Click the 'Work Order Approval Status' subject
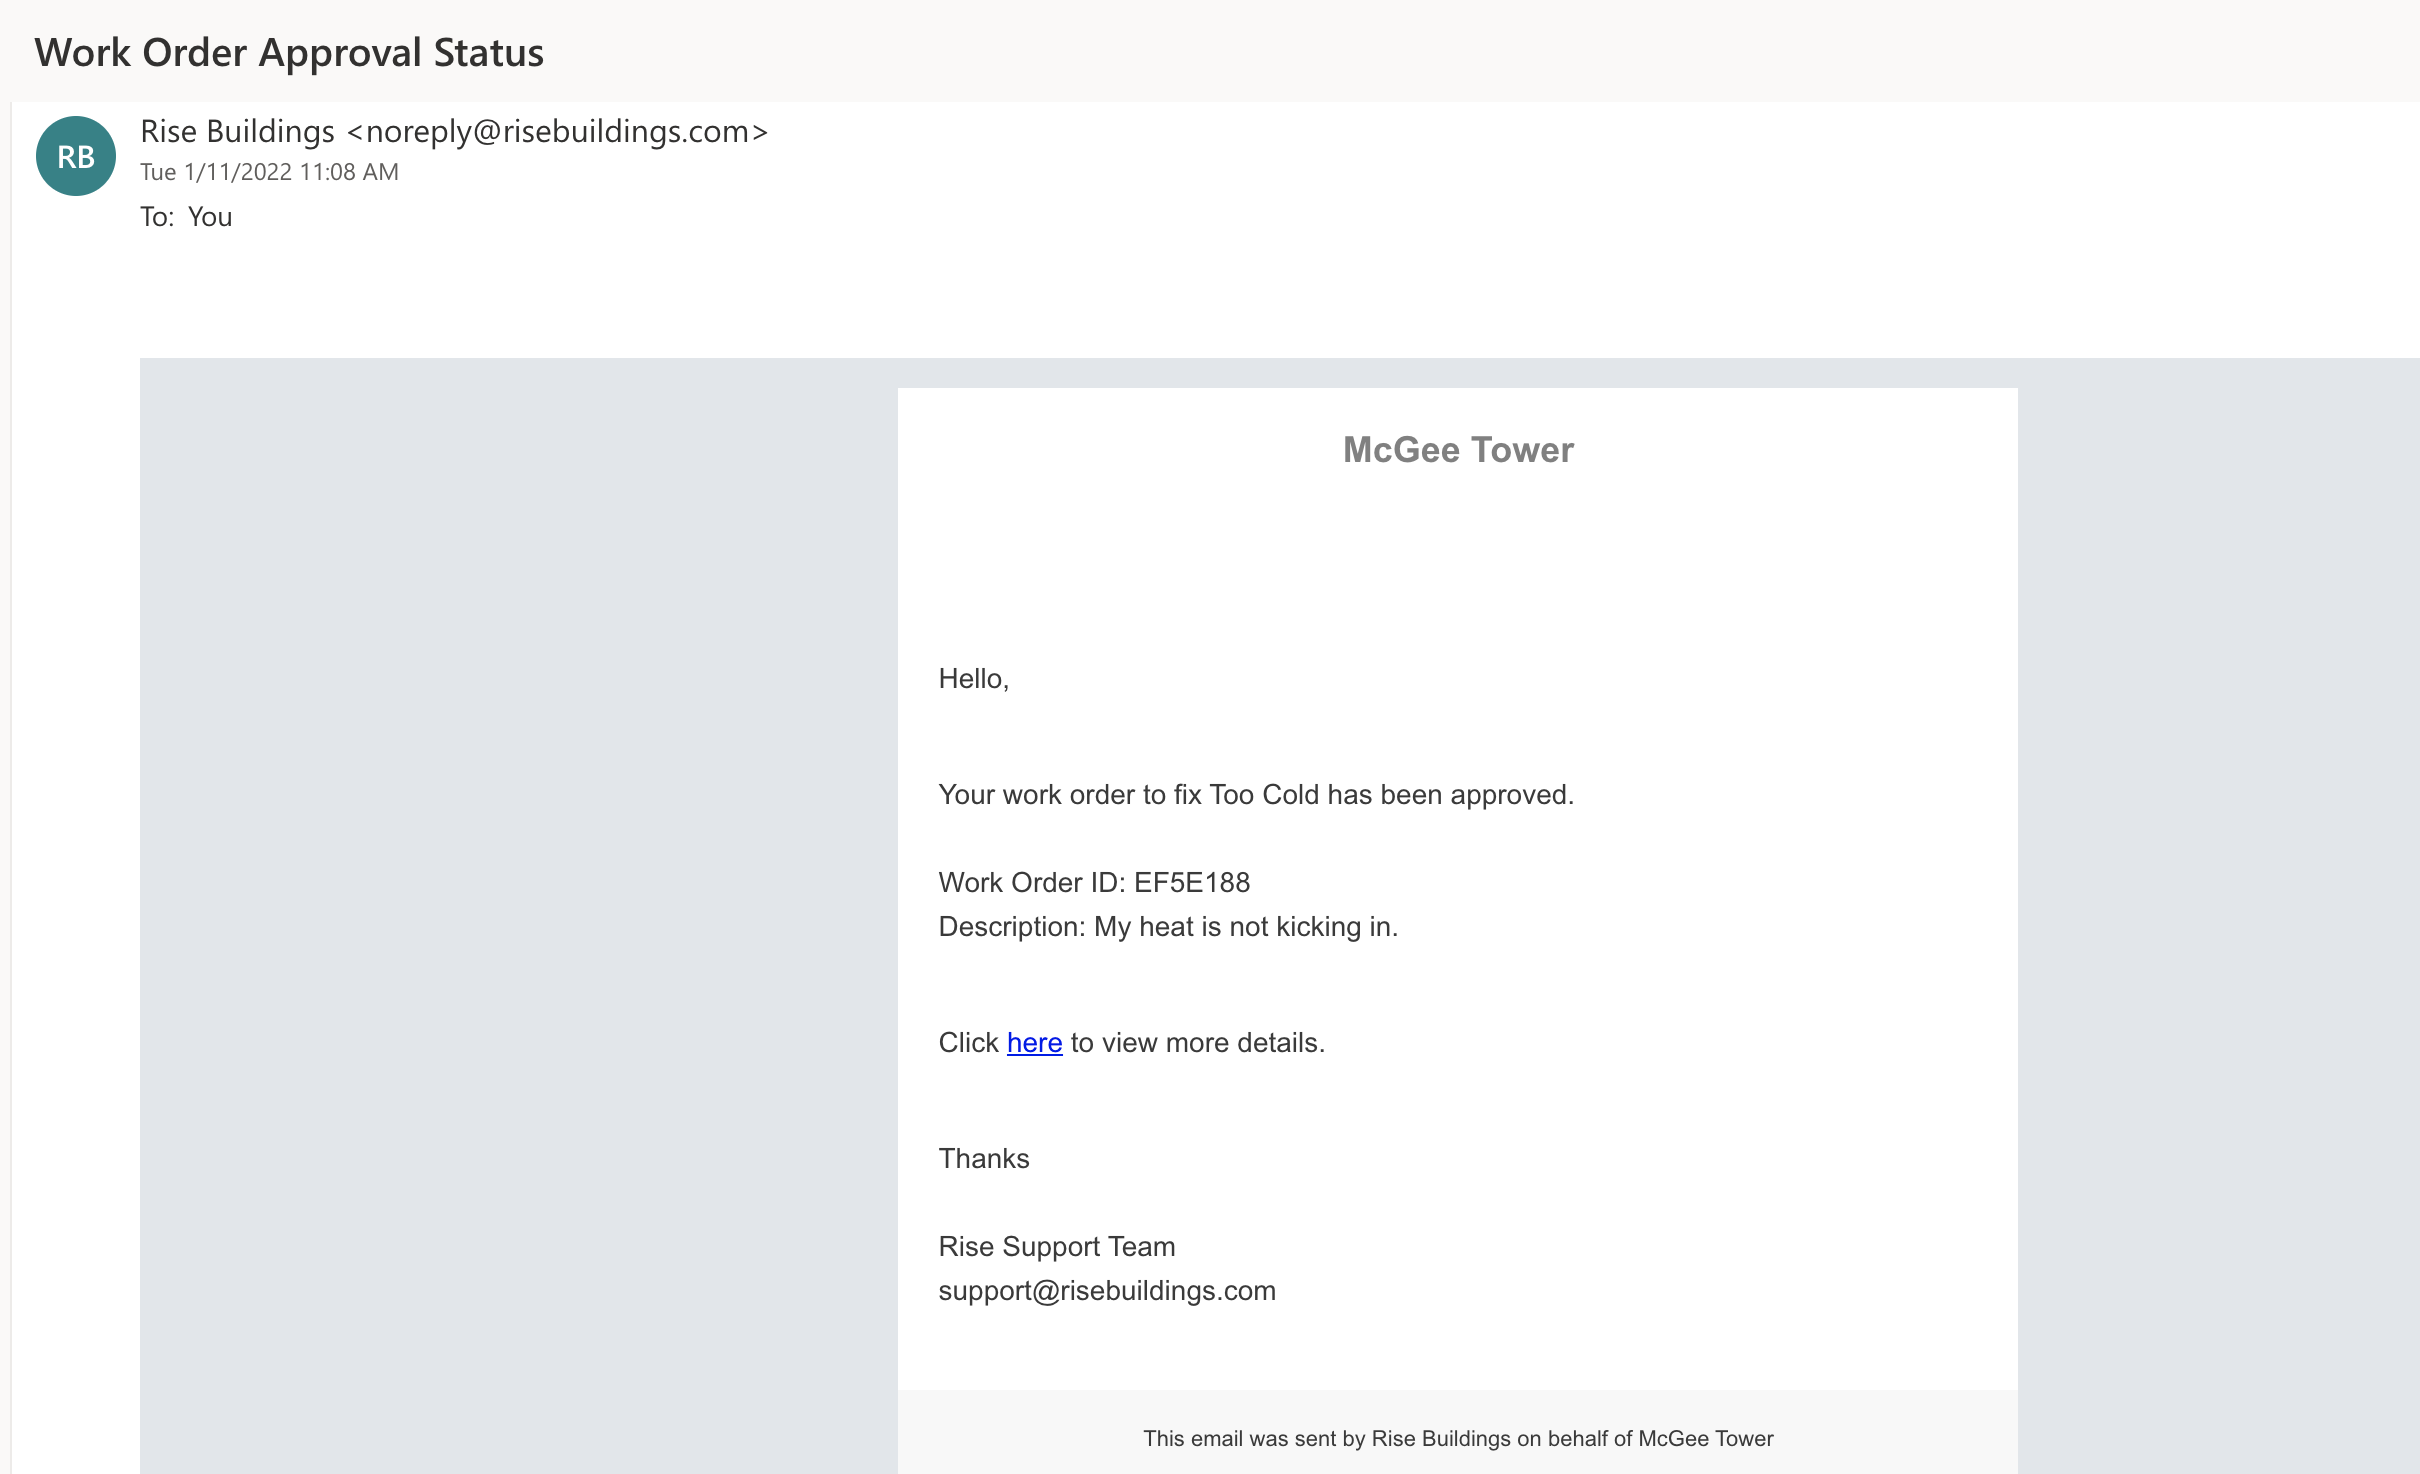Image resolution: width=2420 pixels, height=1474 pixels. coord(289,52)
